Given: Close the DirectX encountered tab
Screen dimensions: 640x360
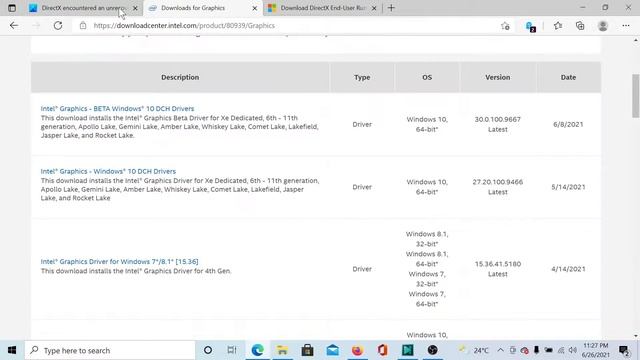Looking at the screenshot, I should [135, 8].
